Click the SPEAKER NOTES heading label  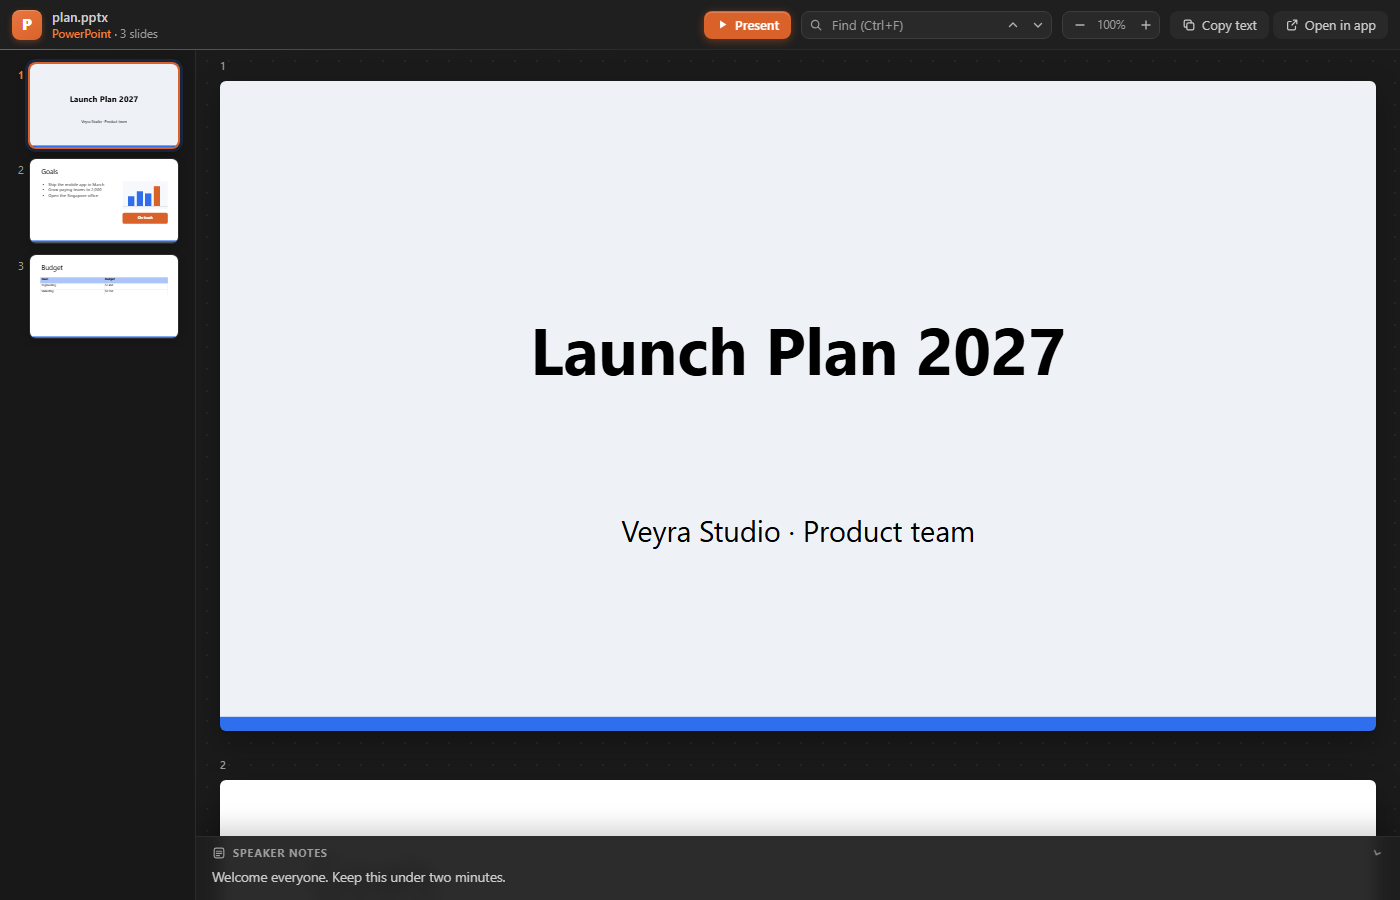(280, 853)
